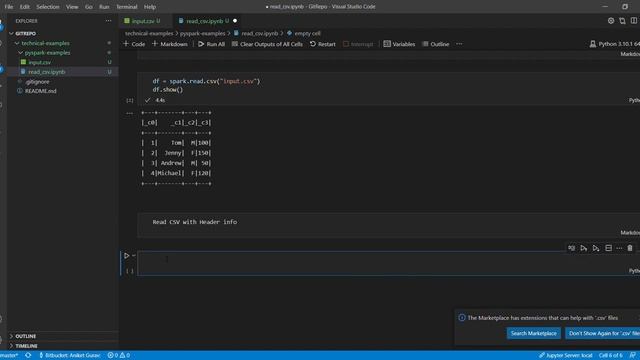Click the open changes icon in editor title
This screenshot has height=360, width=640.
tap(622, 21)
